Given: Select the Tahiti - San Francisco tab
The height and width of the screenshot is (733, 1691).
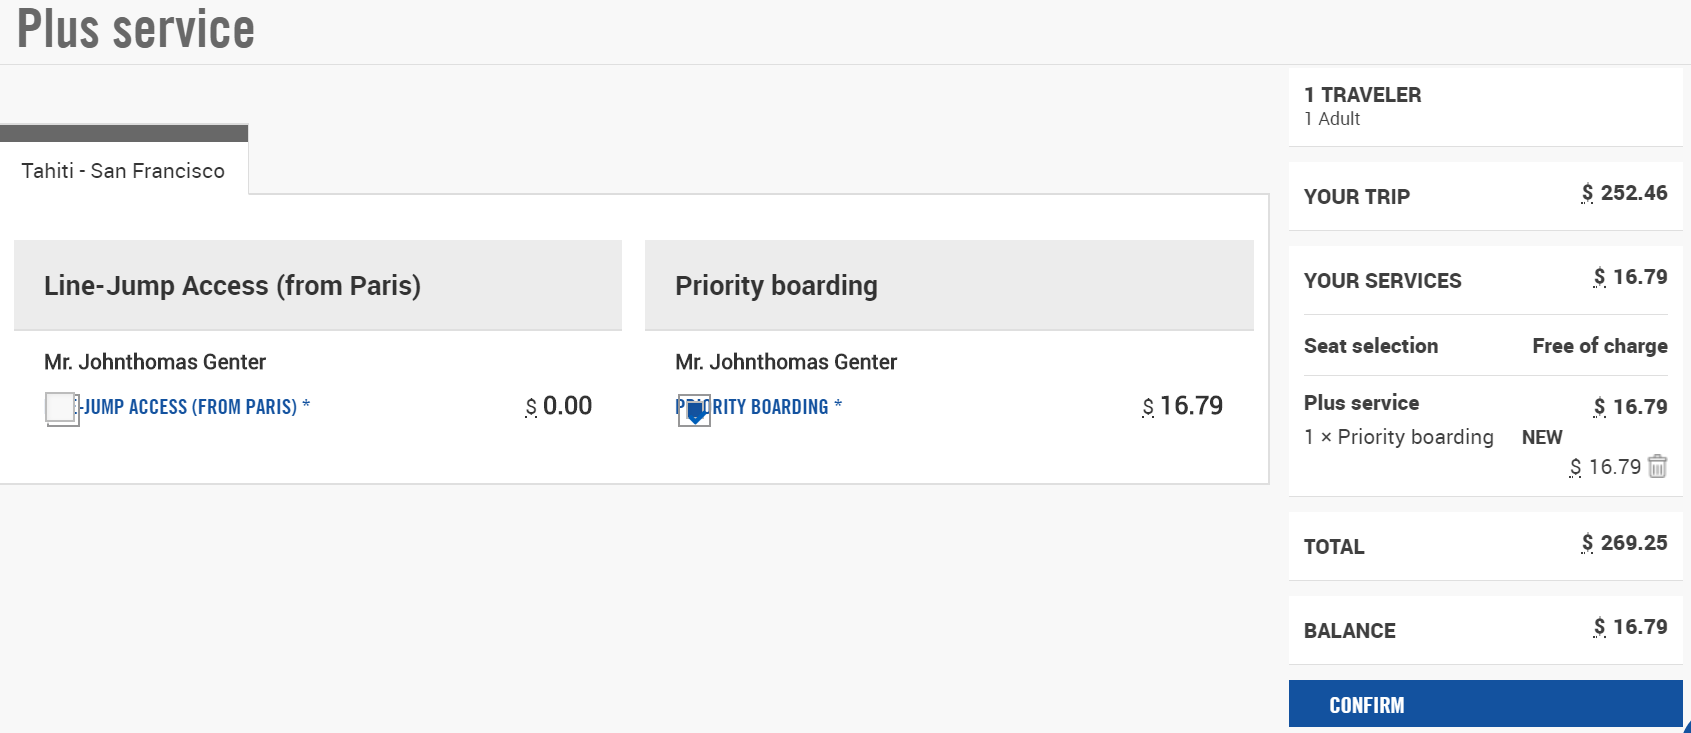Looking at the screenshot, I should [x=123, y=171].
